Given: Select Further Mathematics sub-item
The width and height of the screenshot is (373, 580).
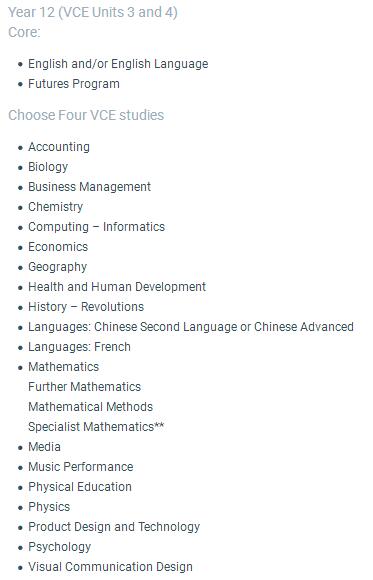Looking at the screenshot, I should (x=85, y=387).
